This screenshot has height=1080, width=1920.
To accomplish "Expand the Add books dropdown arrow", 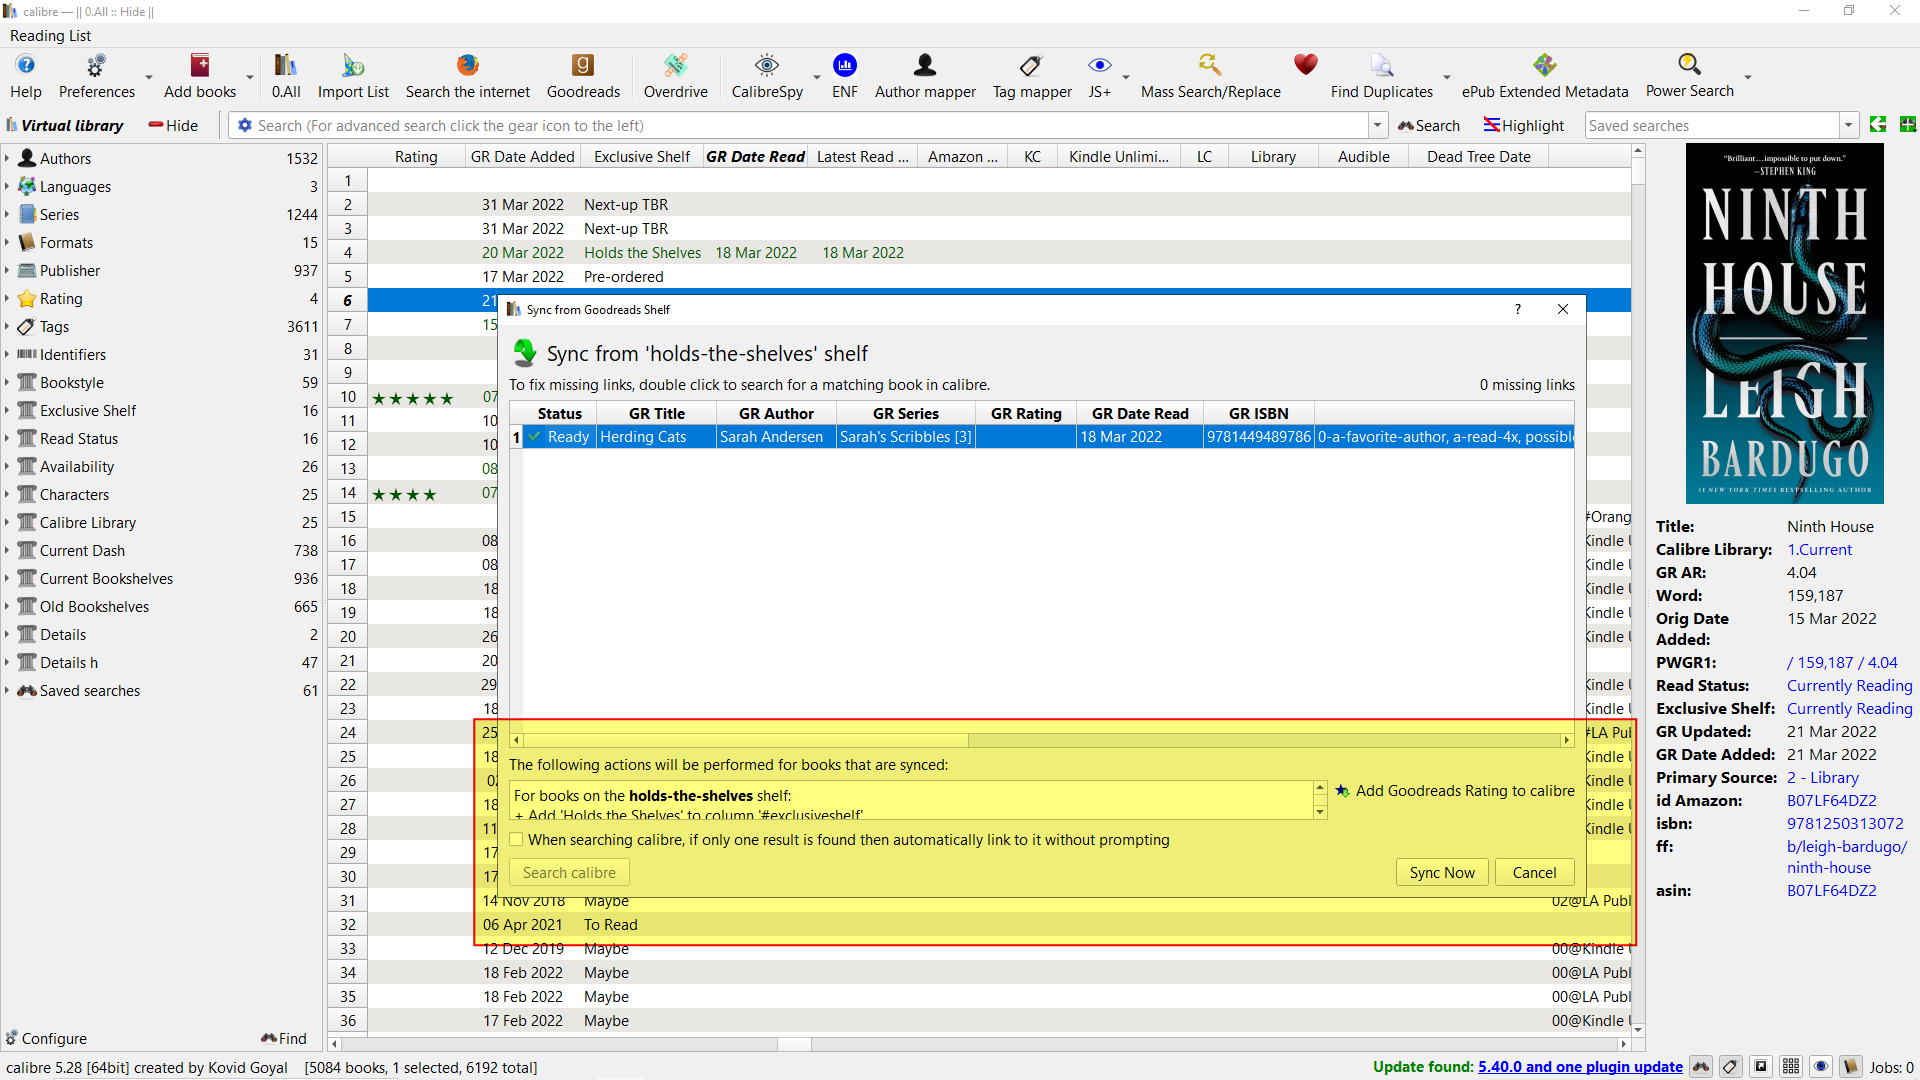I will click(250, 78).
